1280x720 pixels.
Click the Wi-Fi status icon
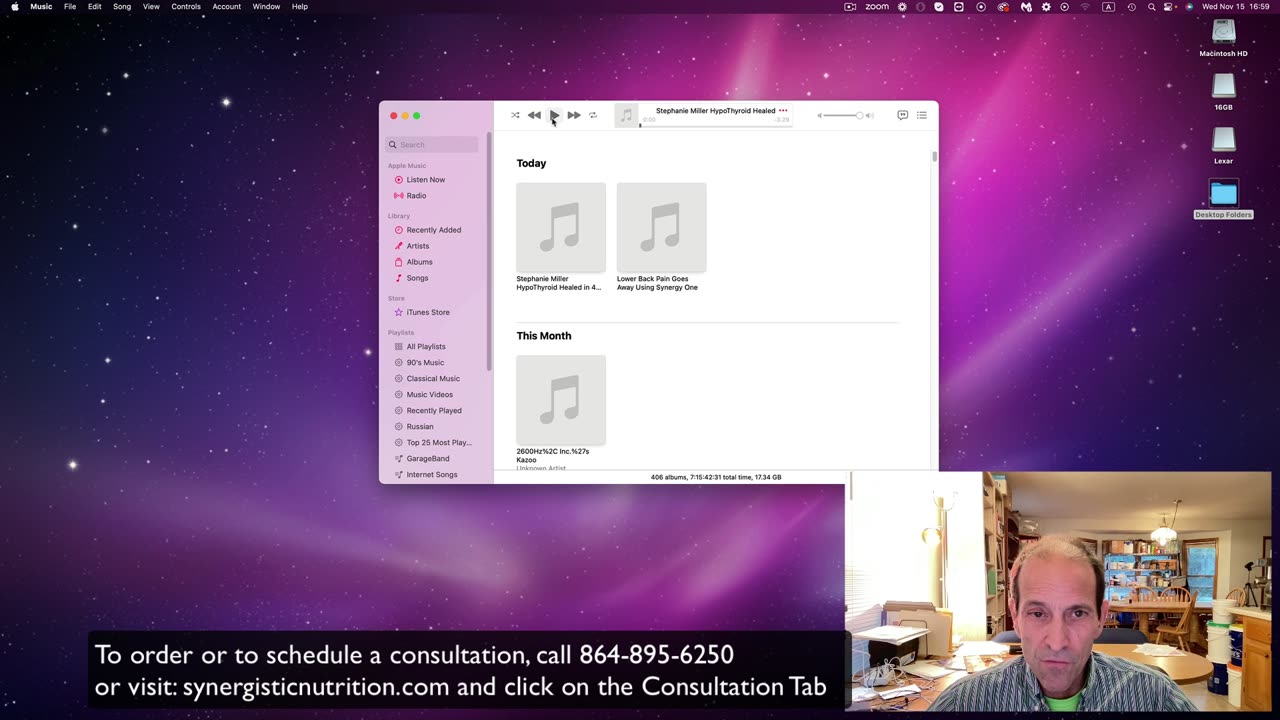point(1085,7)
